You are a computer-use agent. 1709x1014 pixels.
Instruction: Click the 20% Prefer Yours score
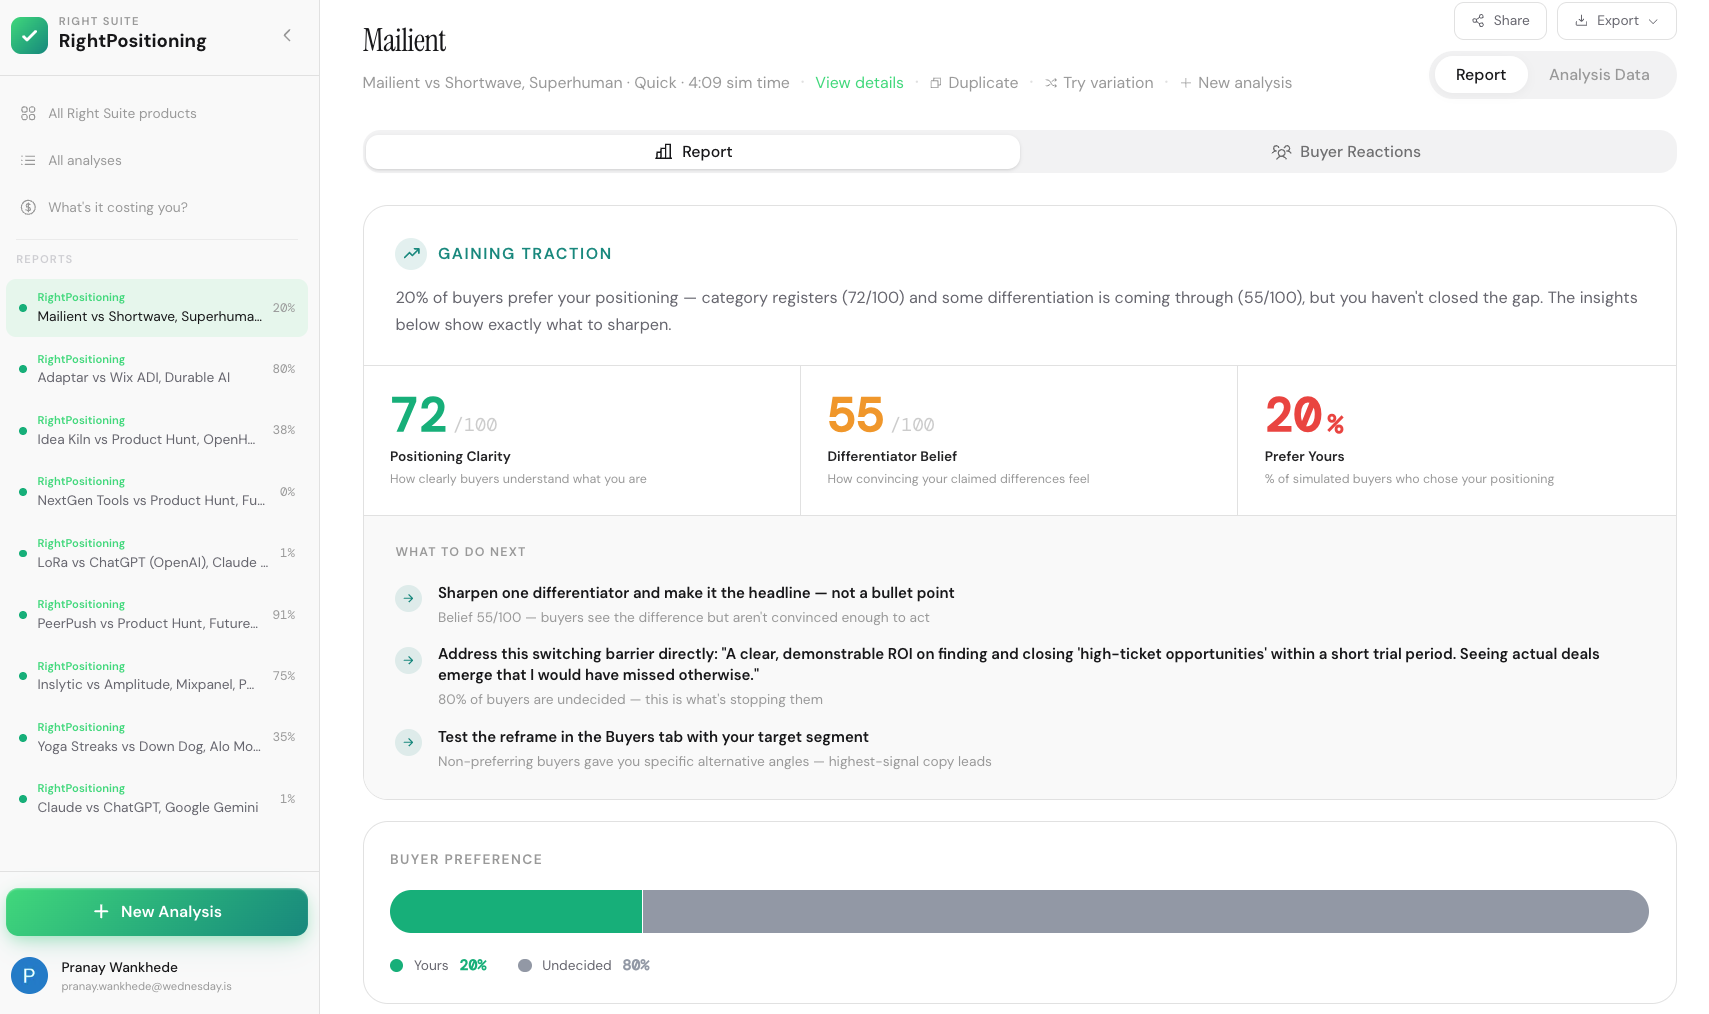click(1305, 415)
